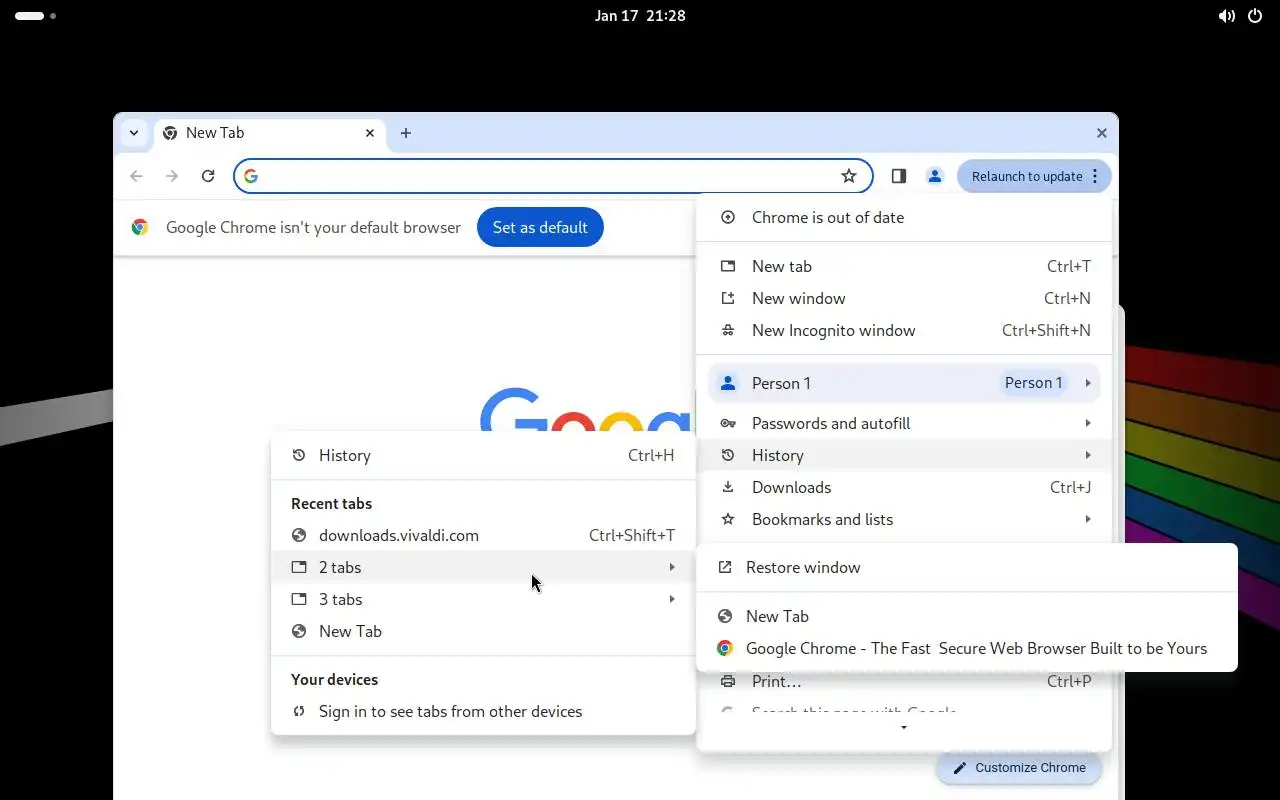The width and height of the screenshot is (1280, 800).
Task: Click Sign in to see tabs from other devices
Action: [x=483, y=711]
